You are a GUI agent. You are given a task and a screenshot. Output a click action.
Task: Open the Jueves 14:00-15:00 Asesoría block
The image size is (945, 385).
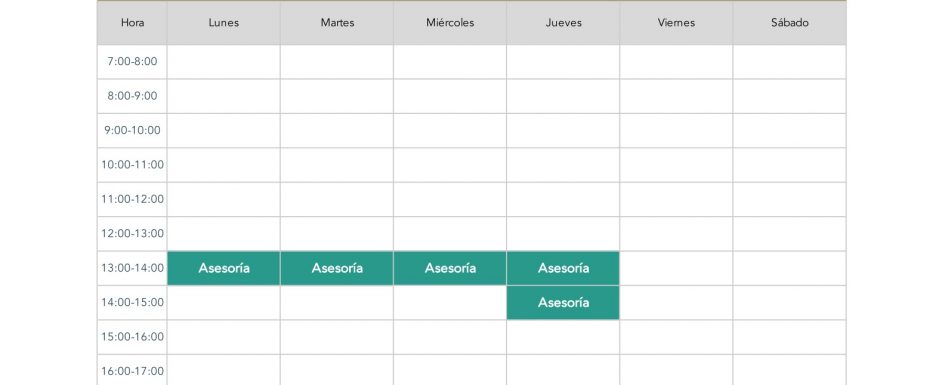click(563, 302)
